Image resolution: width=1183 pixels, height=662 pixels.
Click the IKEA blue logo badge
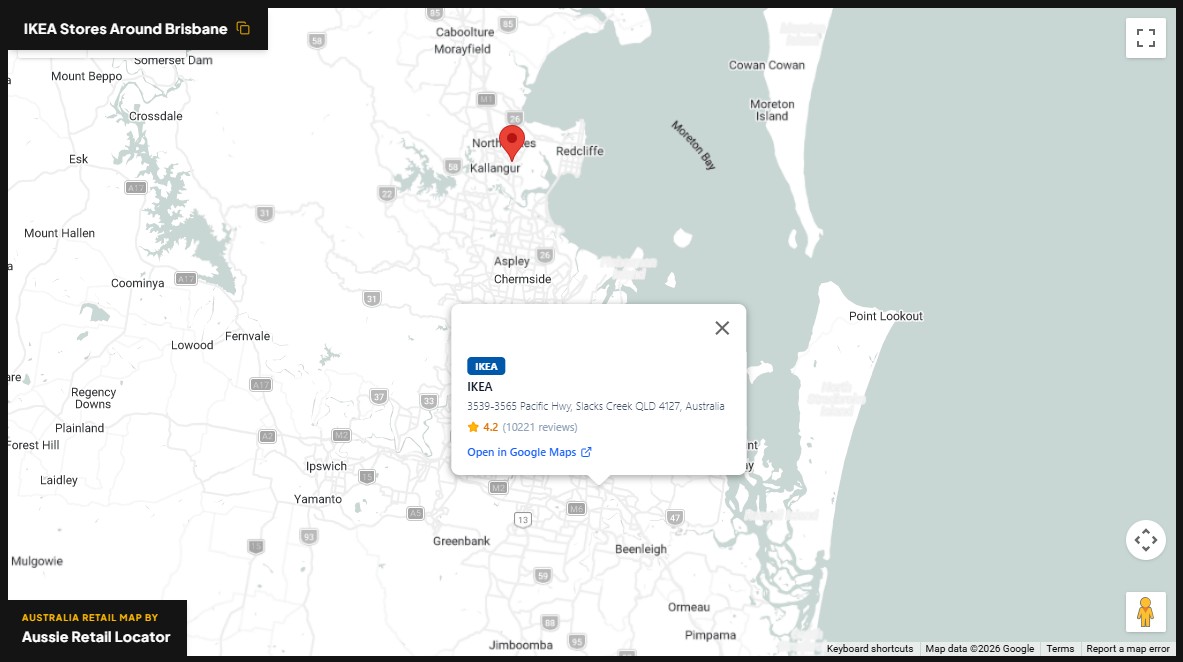click(486, 366)
